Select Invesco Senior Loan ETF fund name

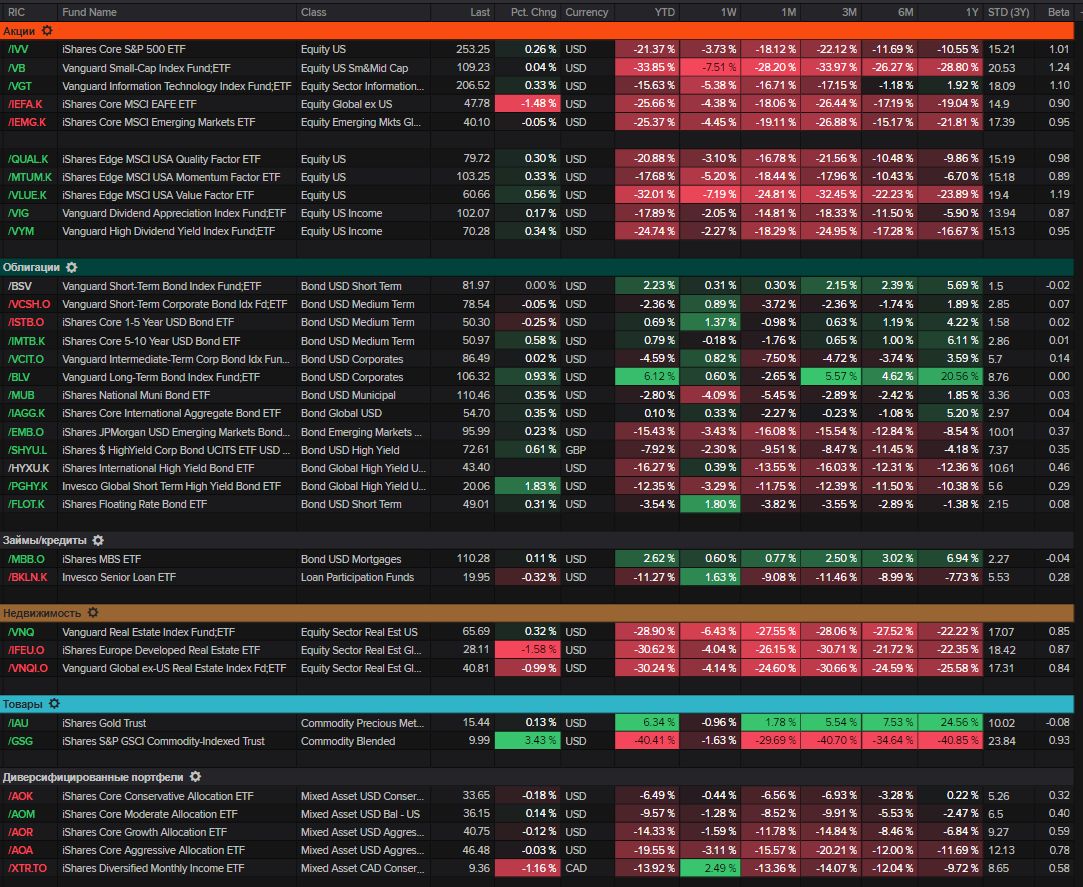point(119,576)
